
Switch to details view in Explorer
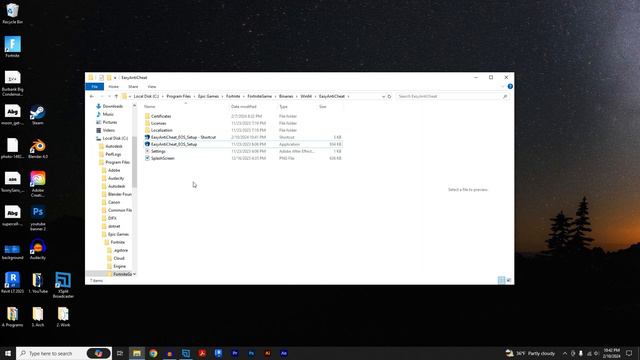pos(502,280)
